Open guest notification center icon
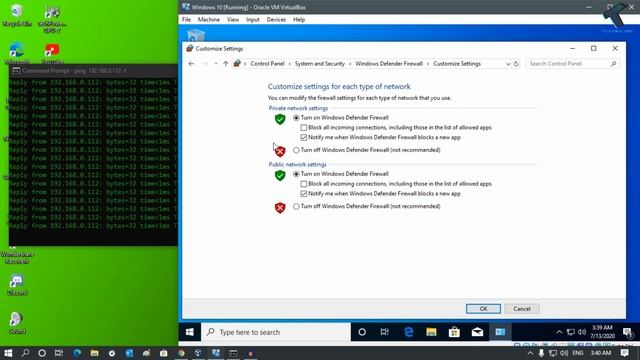This screenshot has height=360, width=640. 627,332
